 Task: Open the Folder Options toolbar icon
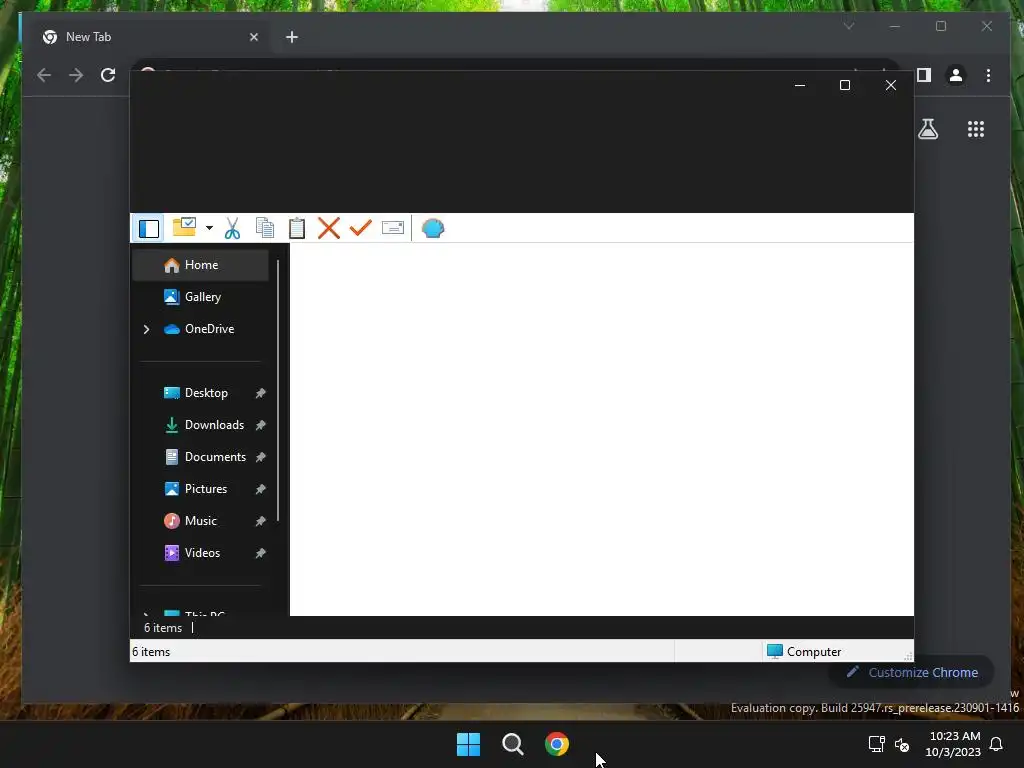coord(184,227)
